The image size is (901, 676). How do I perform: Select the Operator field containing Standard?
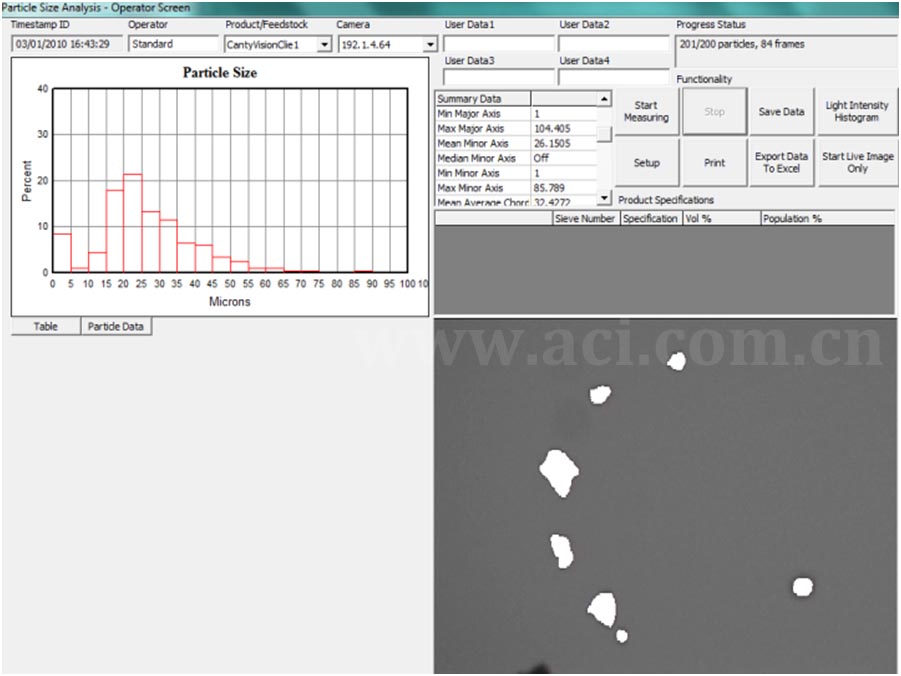pos(173,45)
